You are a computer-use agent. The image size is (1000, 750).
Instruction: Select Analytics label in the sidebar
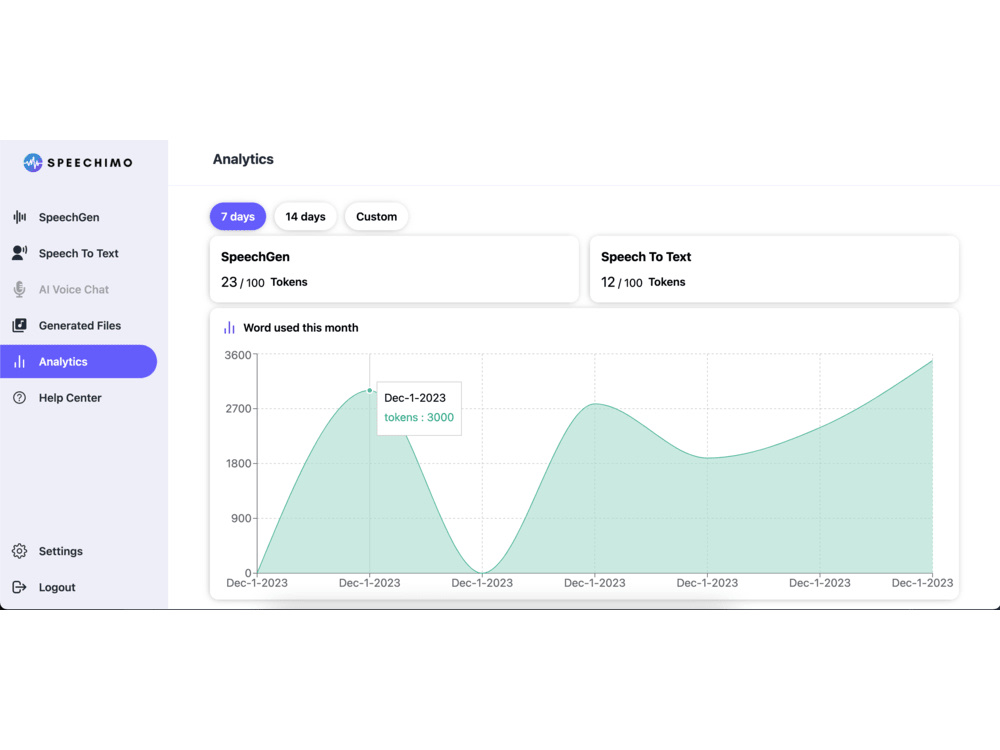pos(63,362)
